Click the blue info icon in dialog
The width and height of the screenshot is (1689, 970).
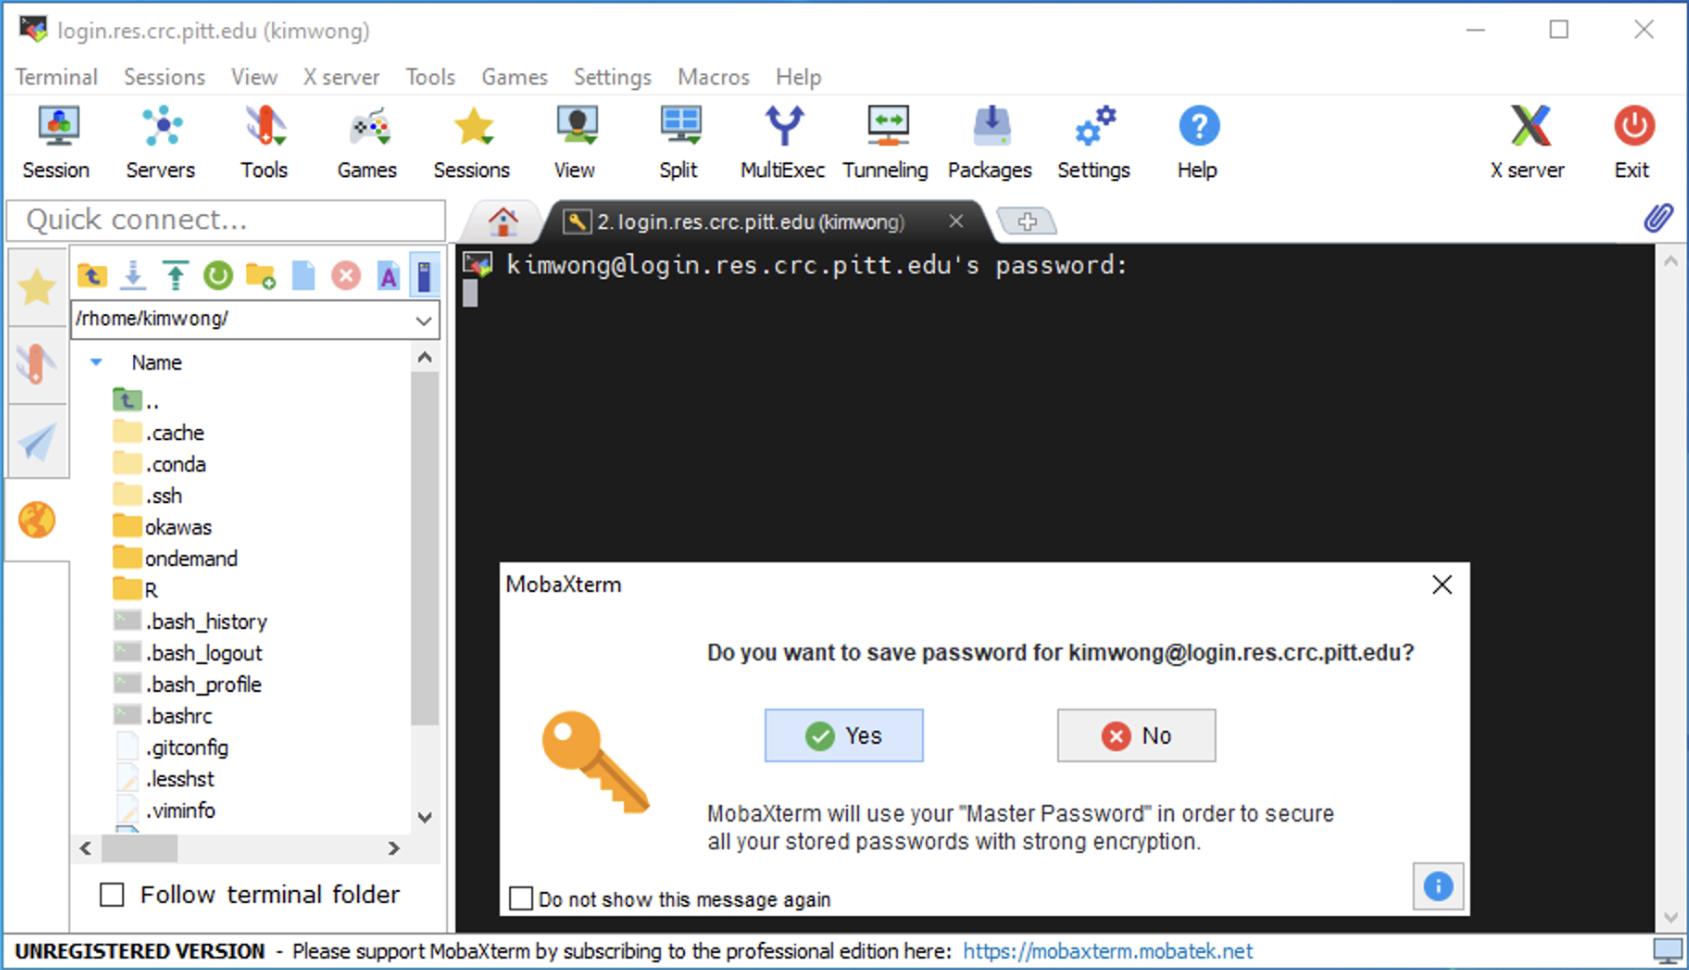[x=1438, y=886]
